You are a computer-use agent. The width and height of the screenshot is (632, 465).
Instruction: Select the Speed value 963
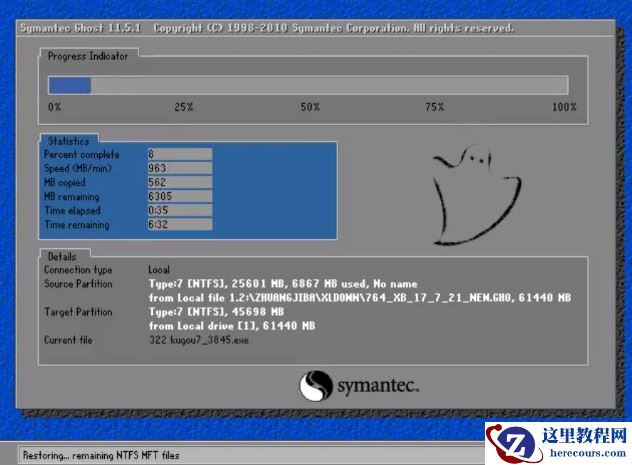click(180, 168)
